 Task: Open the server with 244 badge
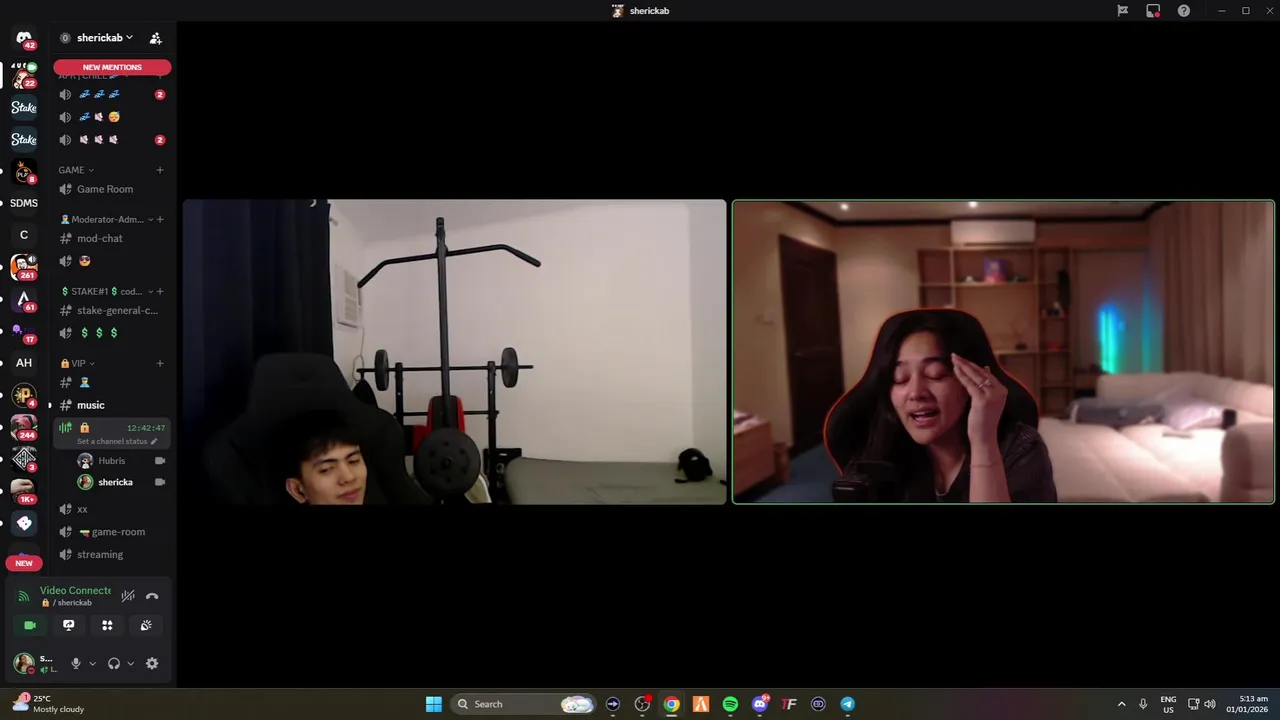coord(24,427)
